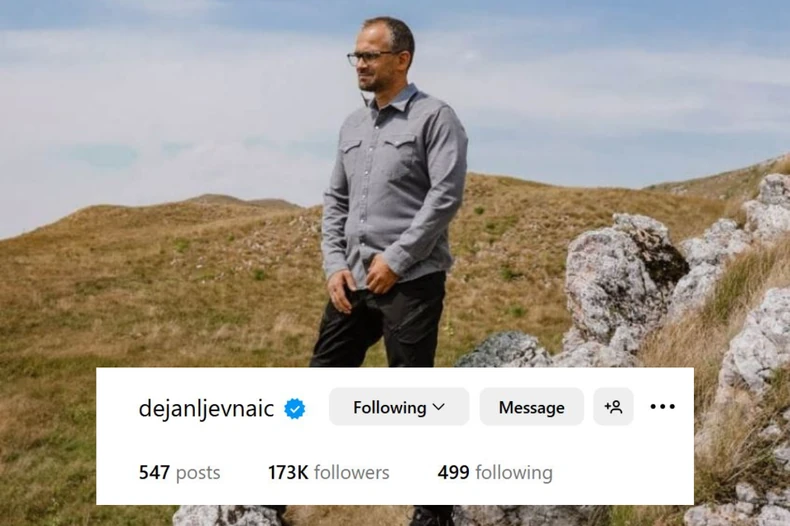Open the 173K followers list
This screenshot has width=790, height=526.
(x=328, y=473)
